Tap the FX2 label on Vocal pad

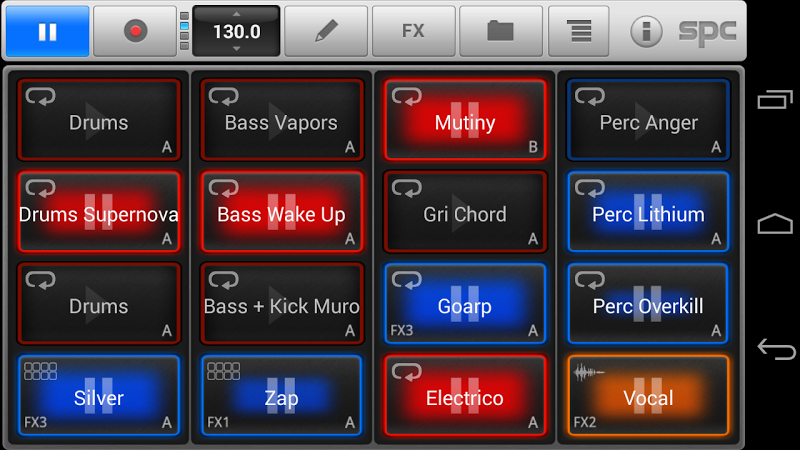point(585,422)
